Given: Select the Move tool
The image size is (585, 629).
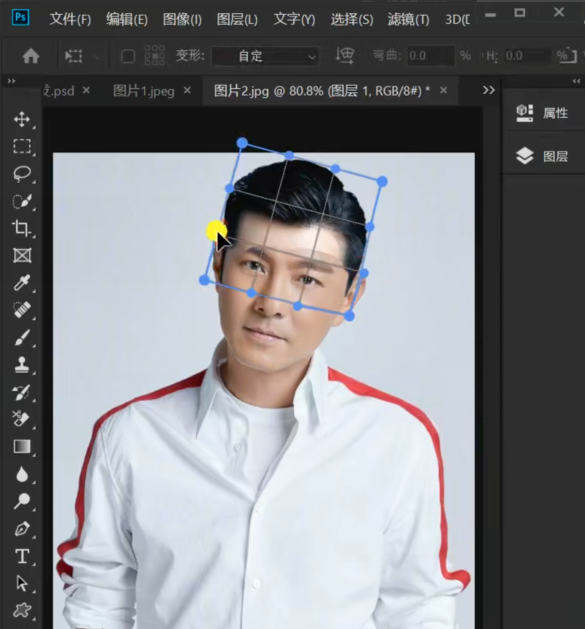Looking at the screenshot, I should (x=22, y=120).
